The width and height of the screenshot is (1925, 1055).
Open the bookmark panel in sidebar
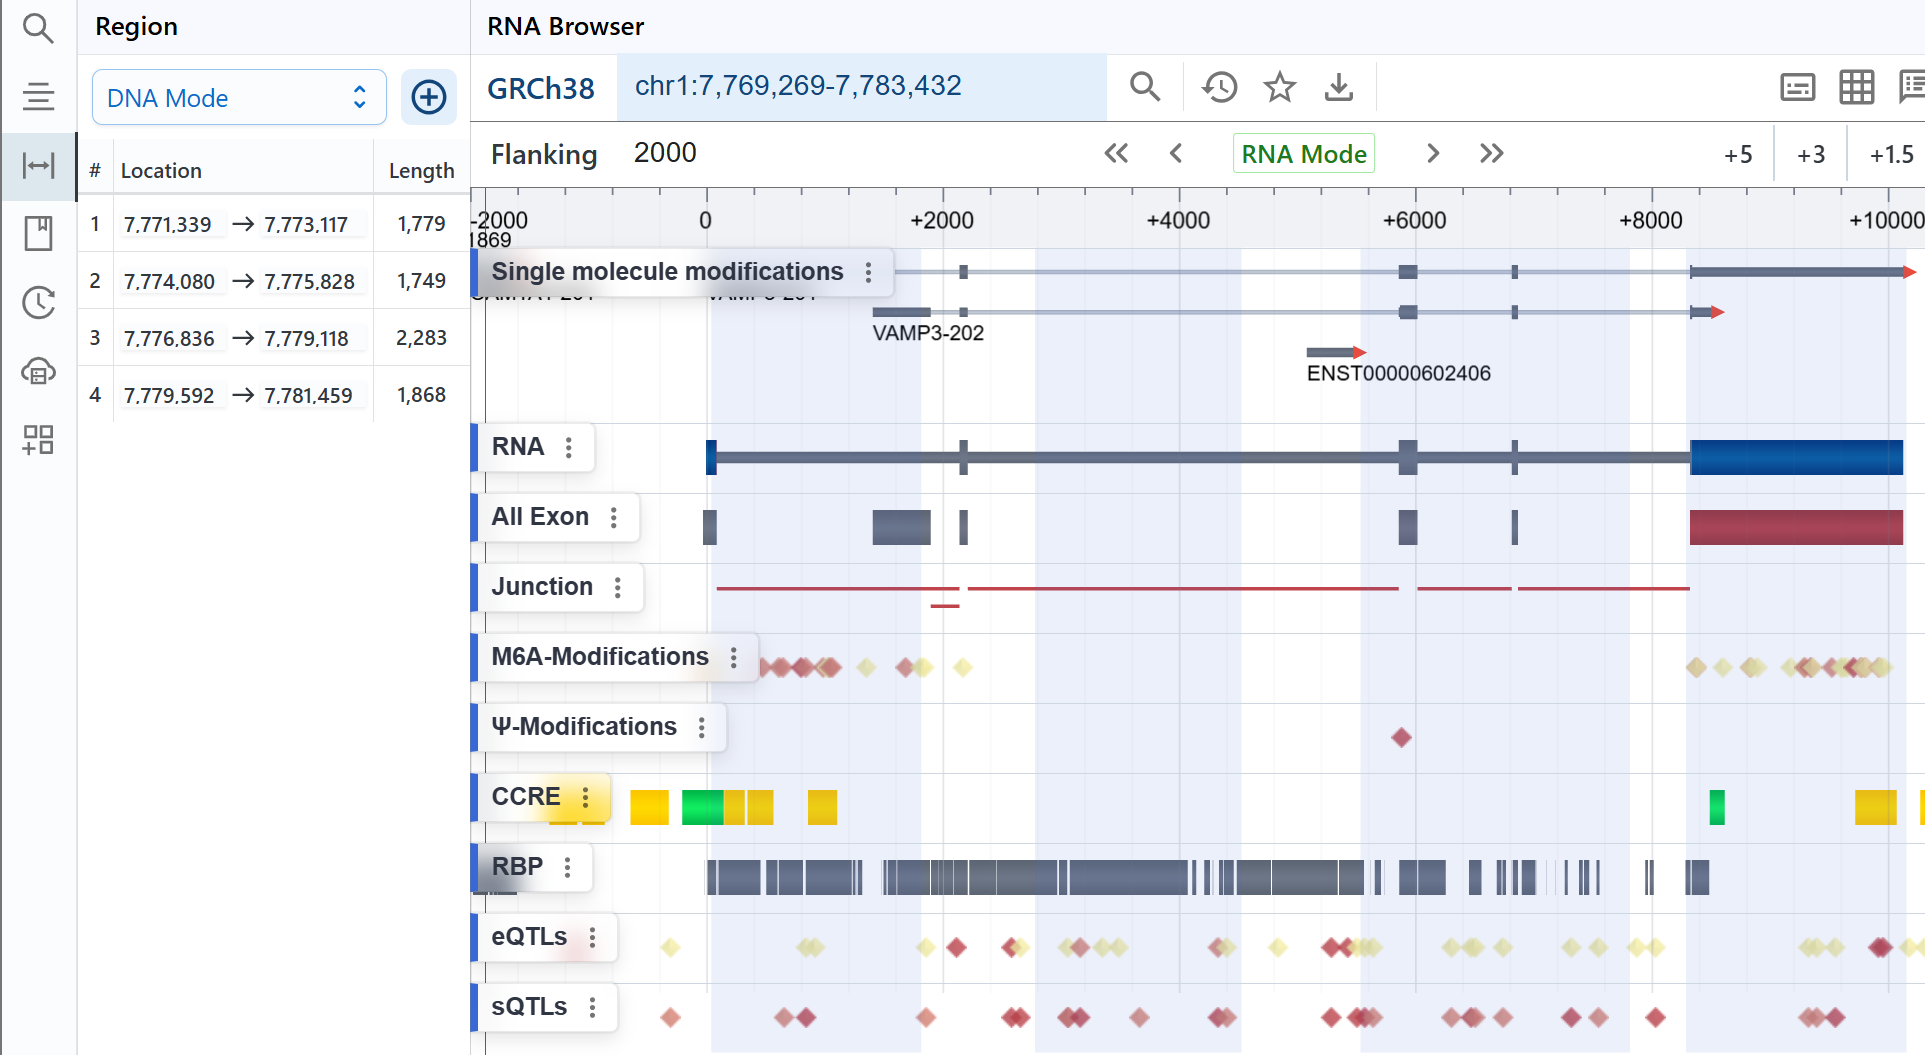pos(38,234)
